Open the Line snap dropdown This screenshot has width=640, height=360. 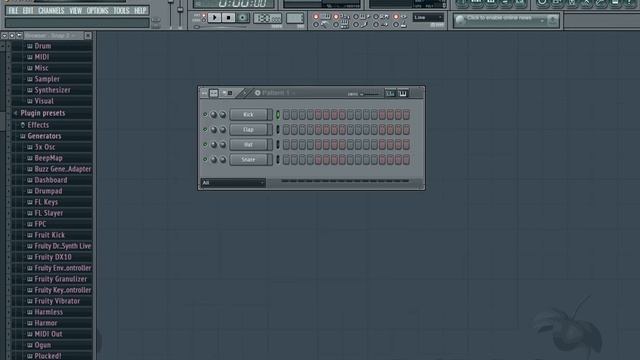[x=428, y=18]
